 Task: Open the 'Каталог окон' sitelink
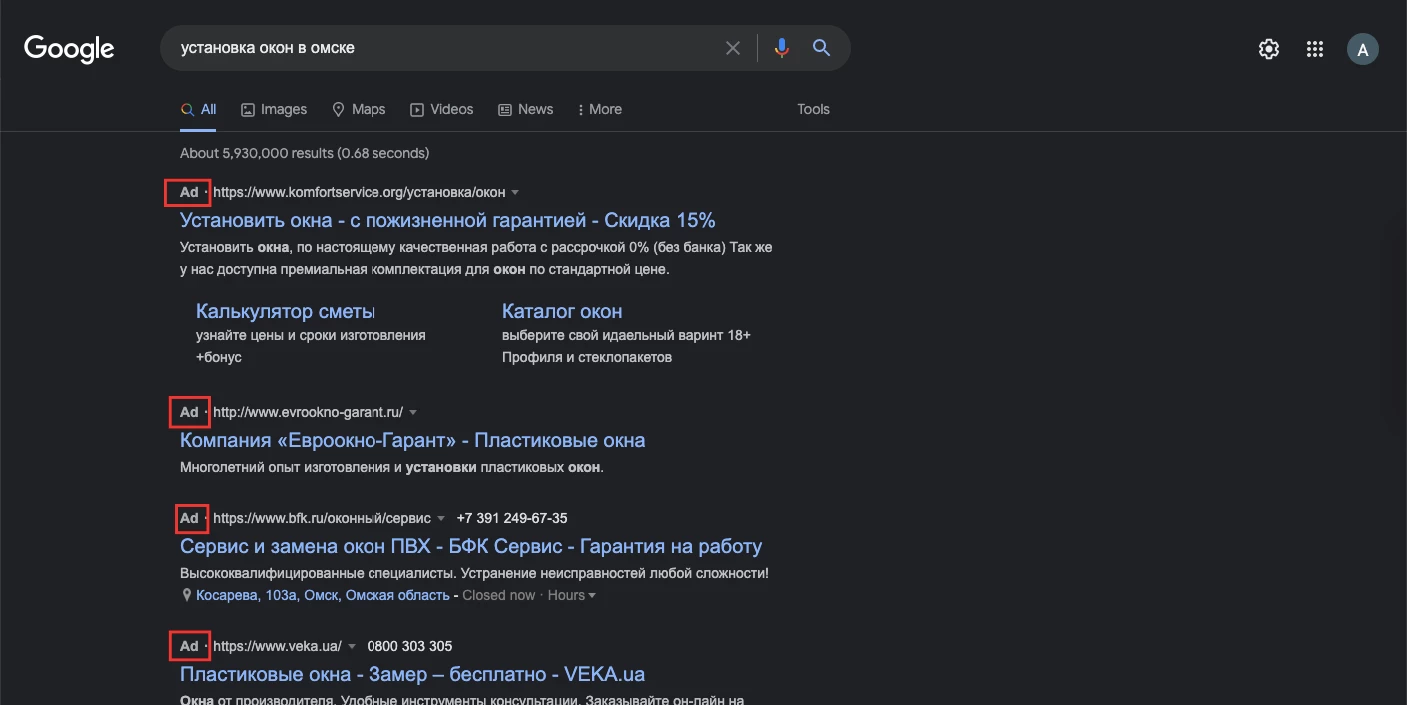(562, 311)
